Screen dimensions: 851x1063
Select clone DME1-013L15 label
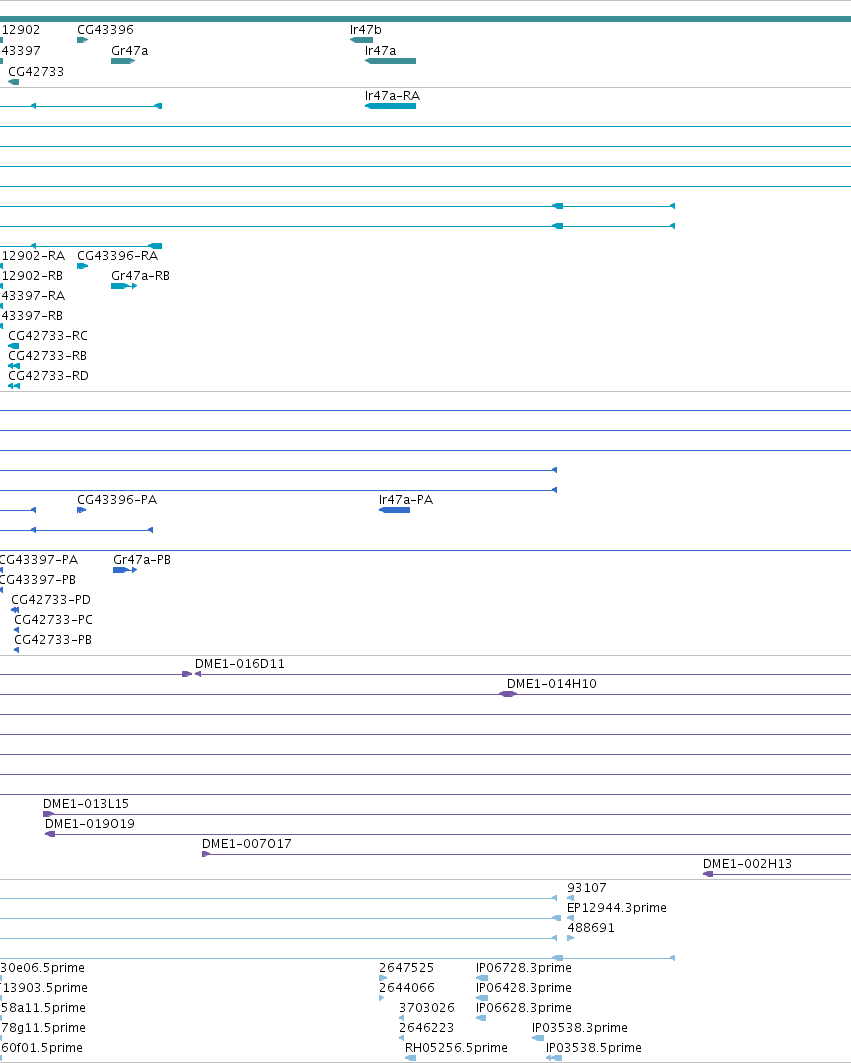[x=85, y=804]
